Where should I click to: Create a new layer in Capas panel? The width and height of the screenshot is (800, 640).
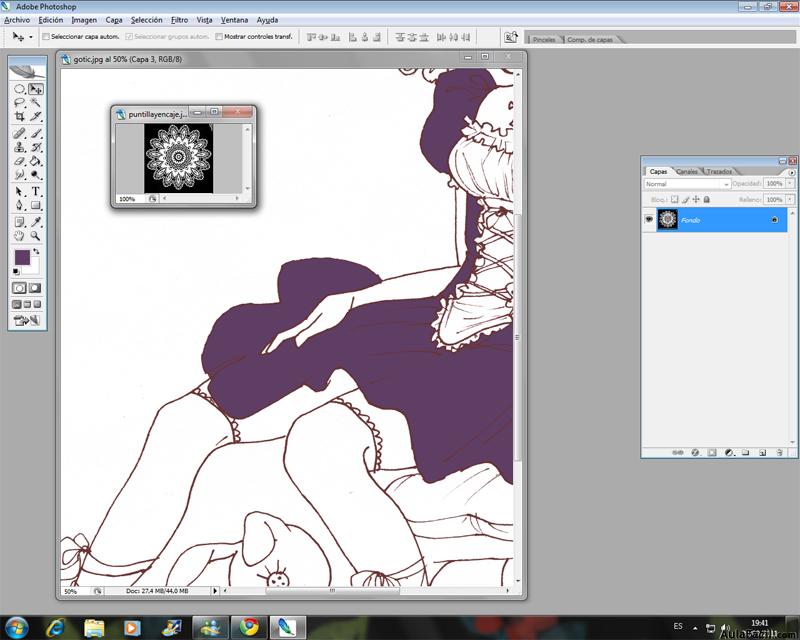point(762,453)
